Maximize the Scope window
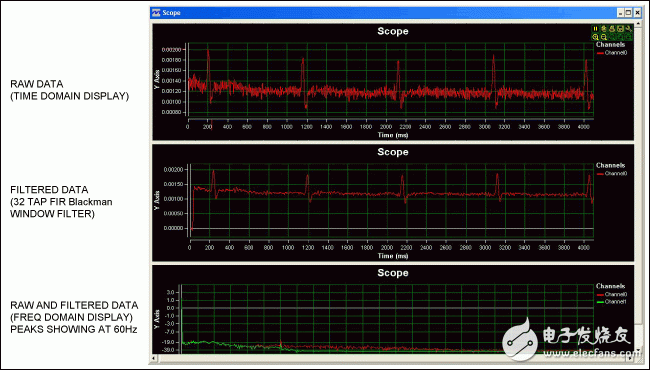650x370 pixels. (628, 13)
